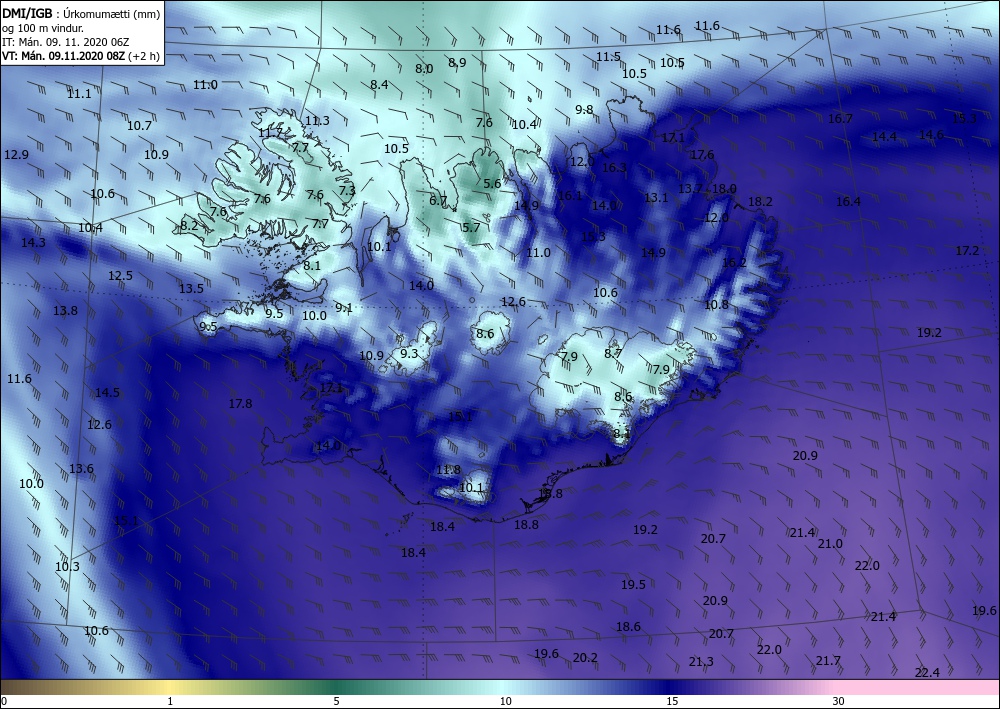Viewport: 1000px width, 709px height.
Task: Select the 13.6 value label
Action: point(81,469)
